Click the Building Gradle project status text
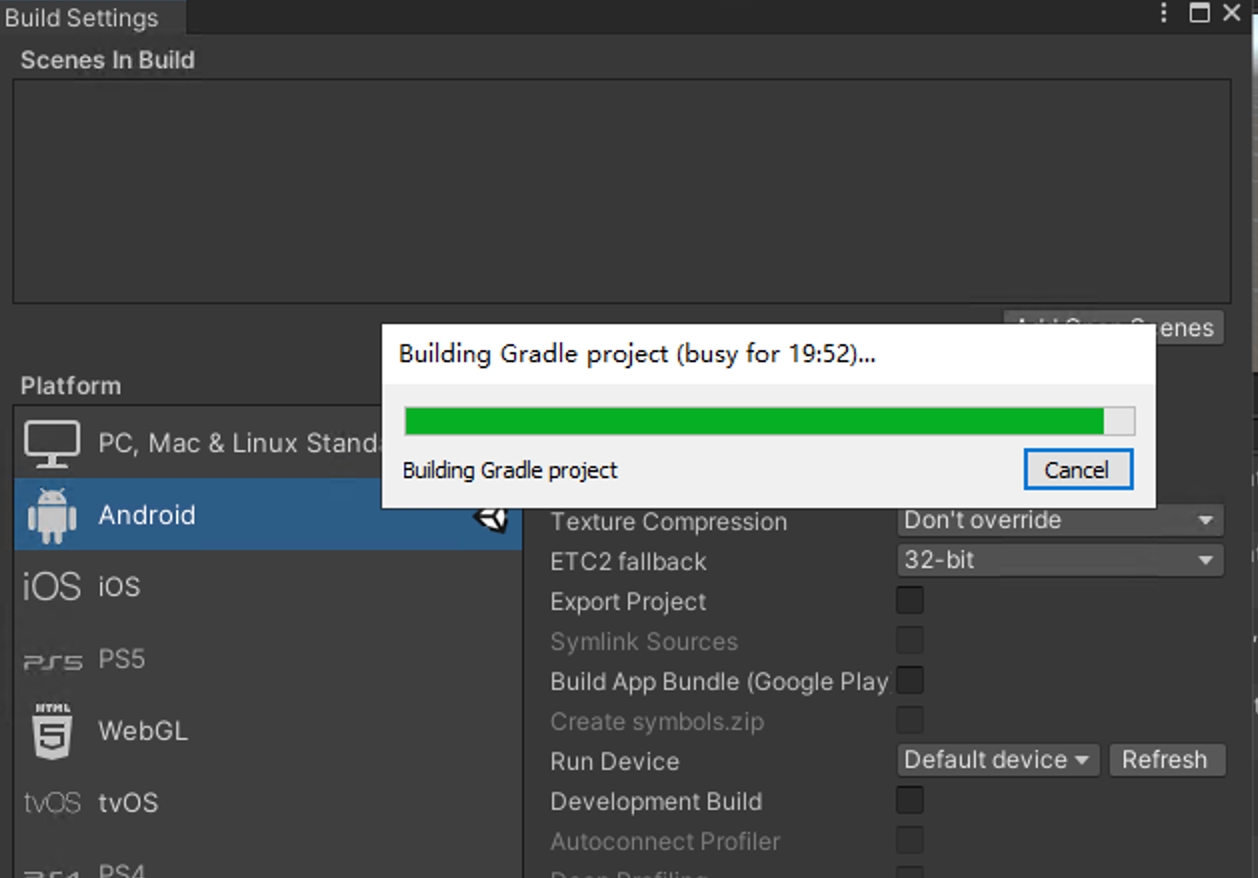Image resolution: width=1258 pixels, height=878 pixels. point(510,470)
